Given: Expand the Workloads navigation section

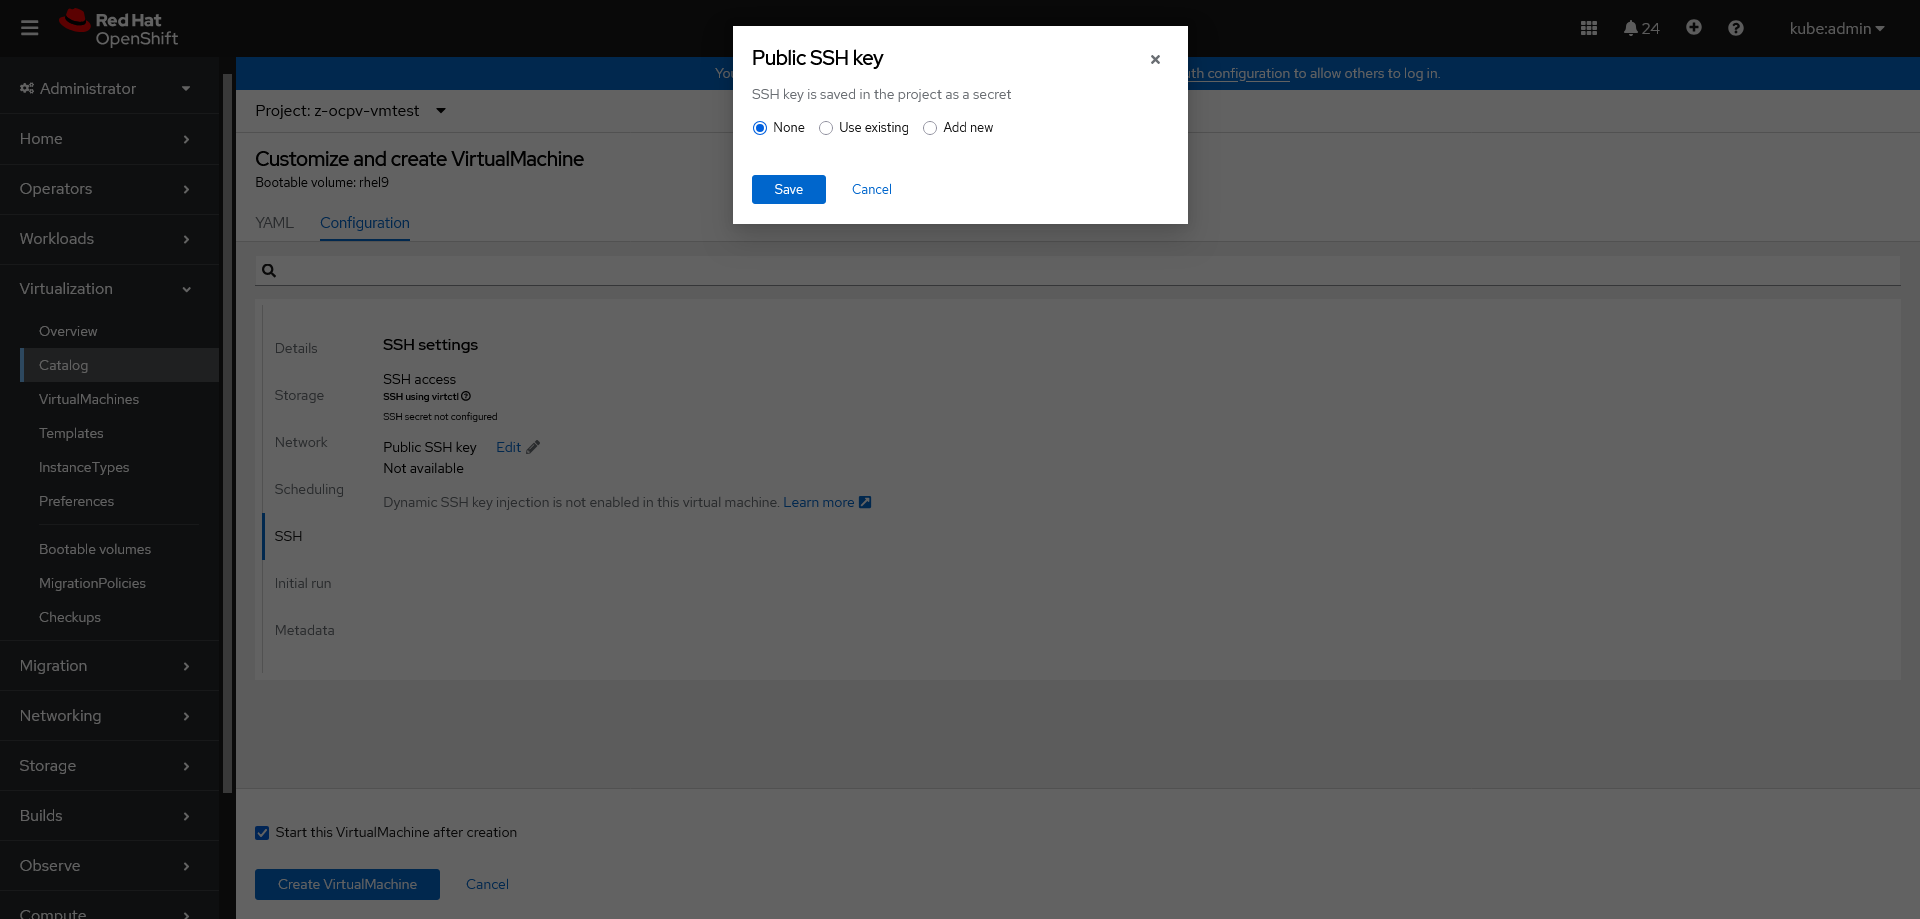Looking at the screenshot, I should tap(110, 239).
